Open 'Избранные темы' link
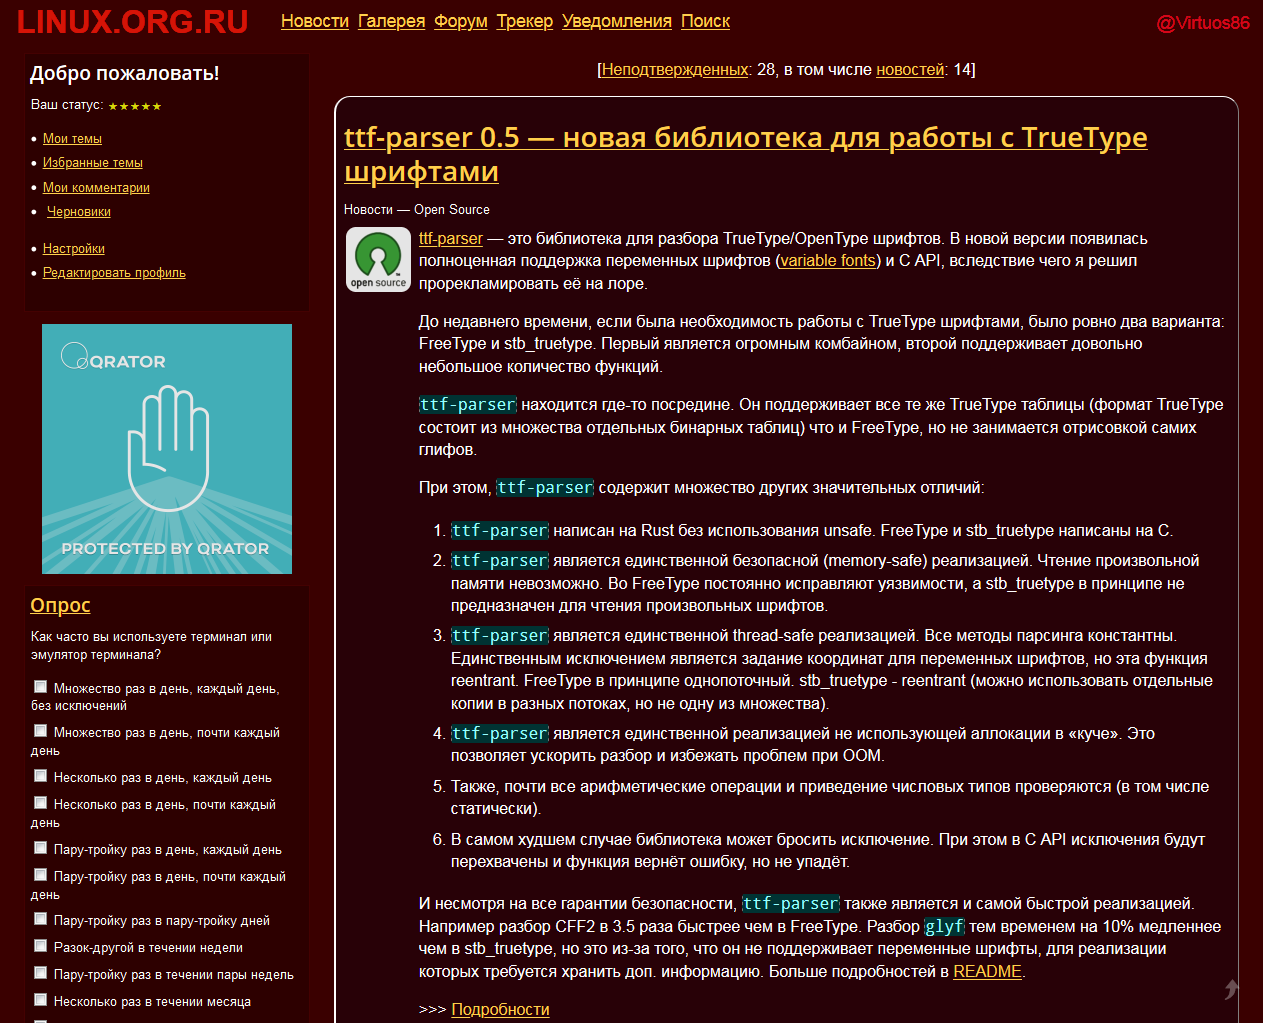 click(93, 163)
